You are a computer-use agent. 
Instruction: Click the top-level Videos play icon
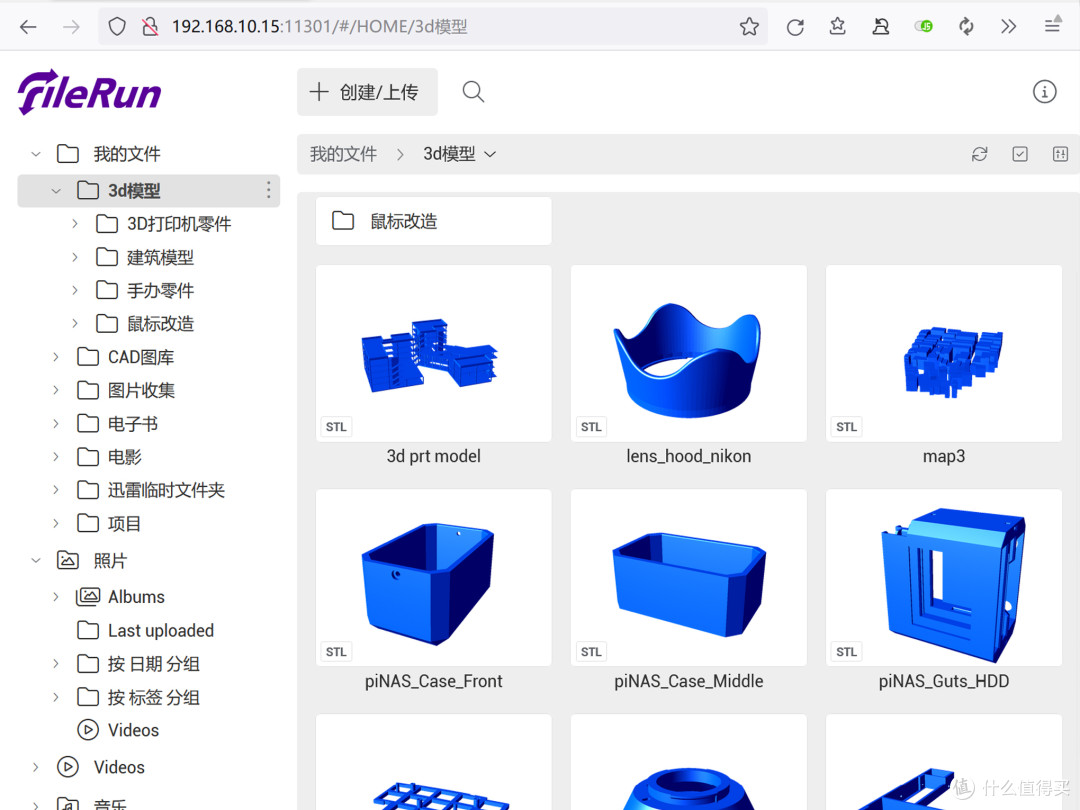68,767
